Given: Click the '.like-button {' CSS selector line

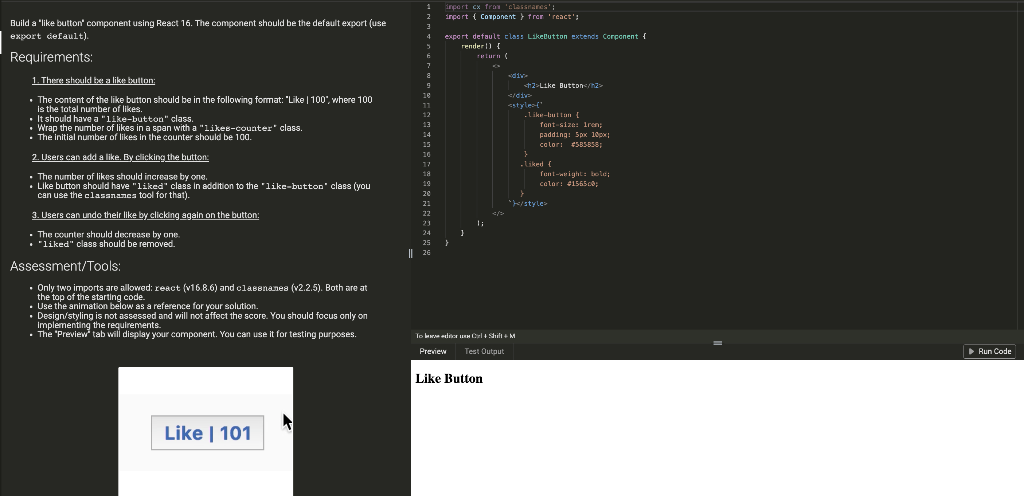Looking at the screenshot, I should pyautogui.click(x=552, y=115).
